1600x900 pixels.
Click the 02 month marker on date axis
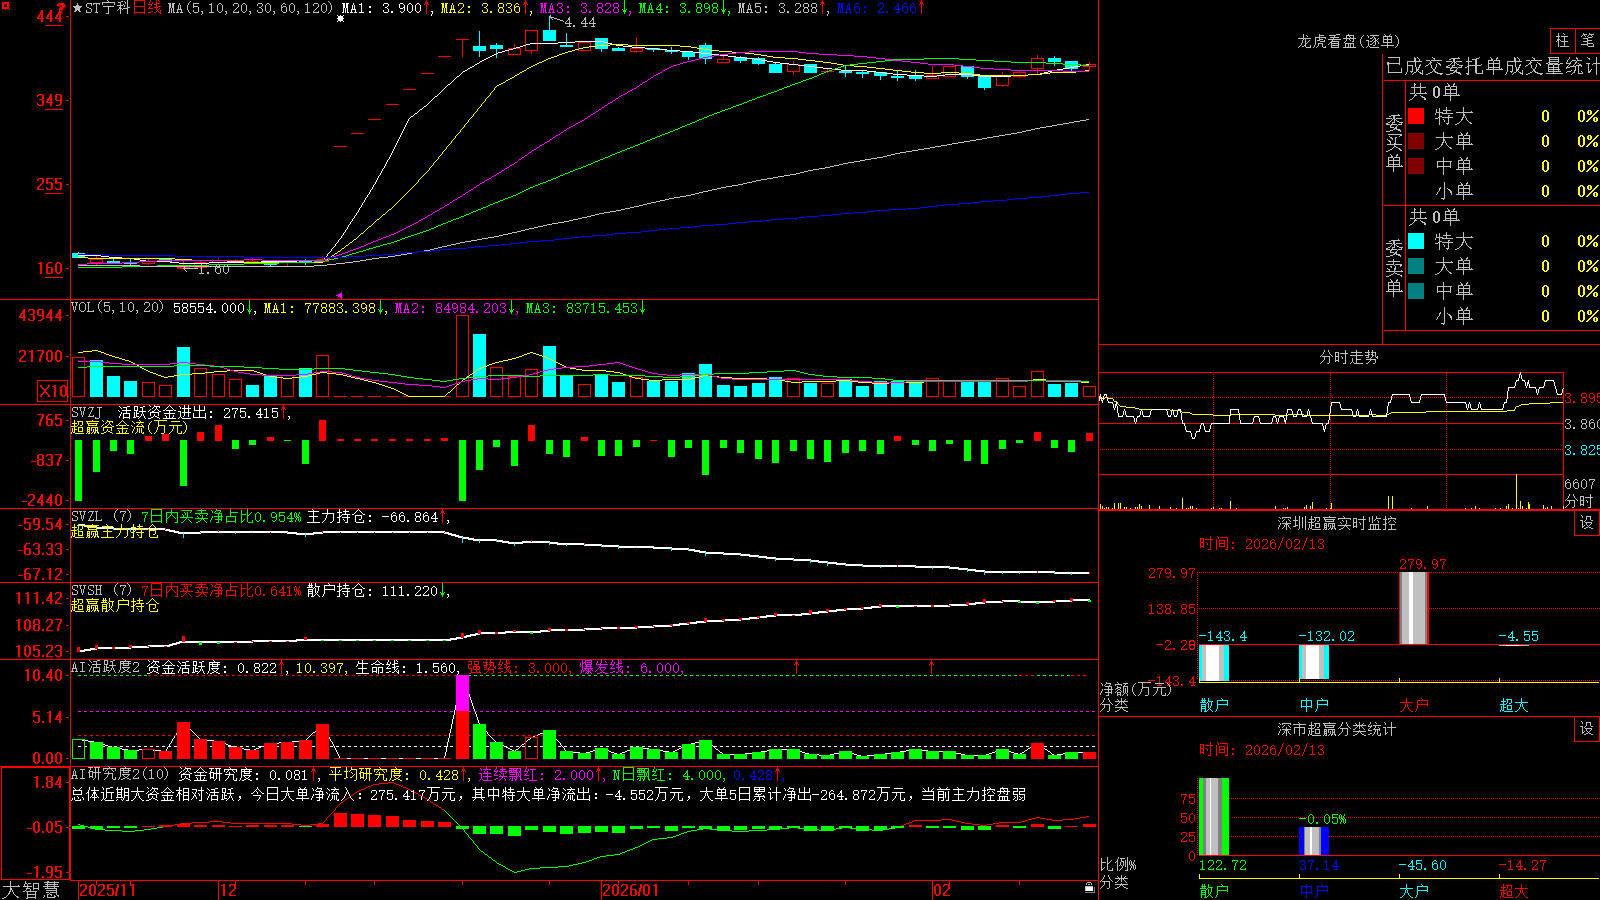(x=941, y=890)
